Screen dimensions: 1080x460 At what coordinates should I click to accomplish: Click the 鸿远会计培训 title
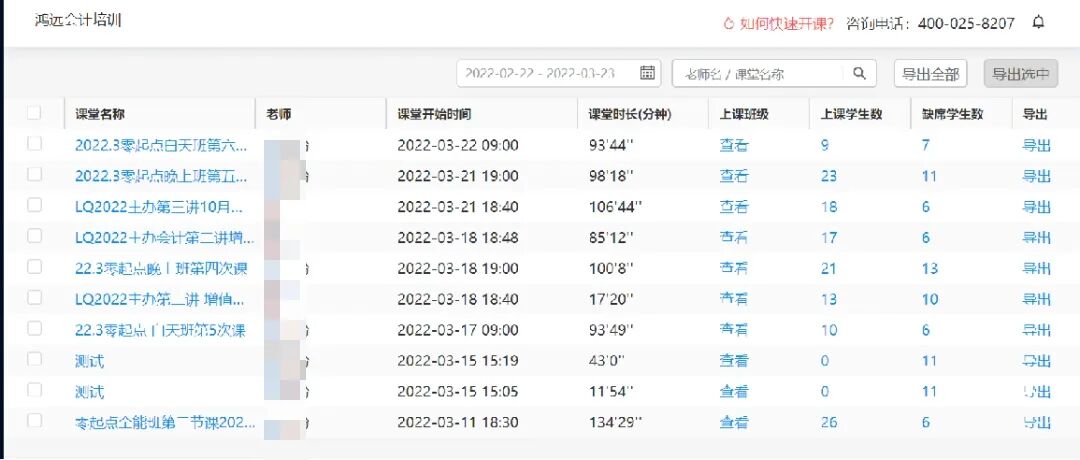point(78,20)
